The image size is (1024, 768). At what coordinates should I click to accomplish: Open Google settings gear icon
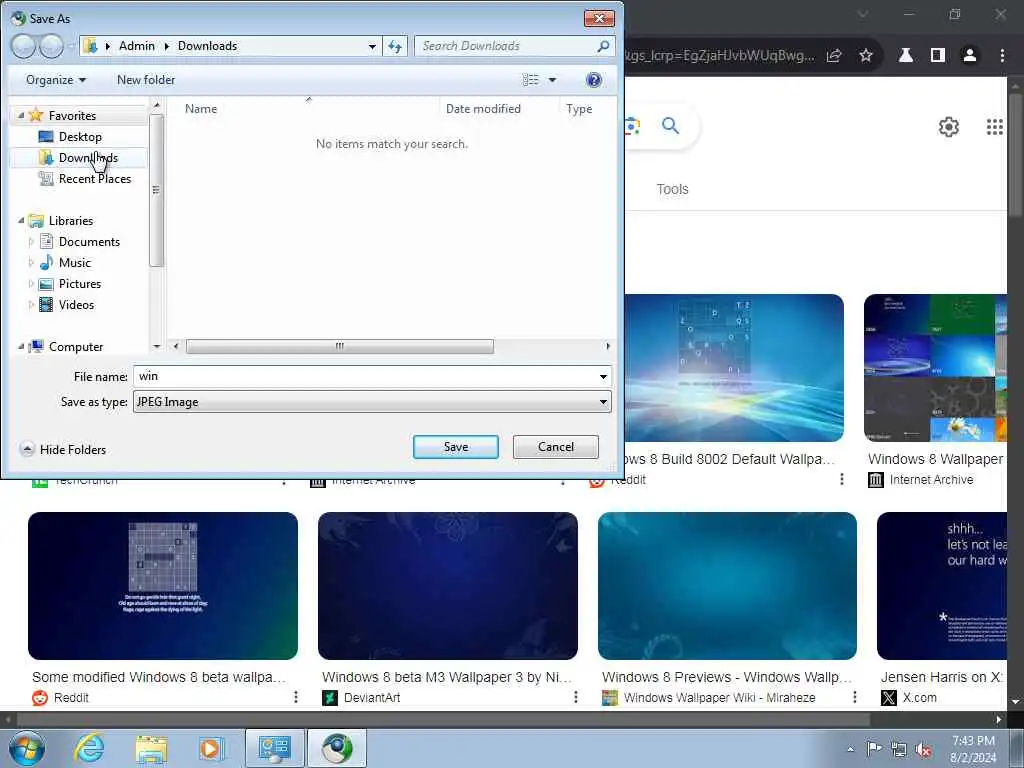pos(949,127)
